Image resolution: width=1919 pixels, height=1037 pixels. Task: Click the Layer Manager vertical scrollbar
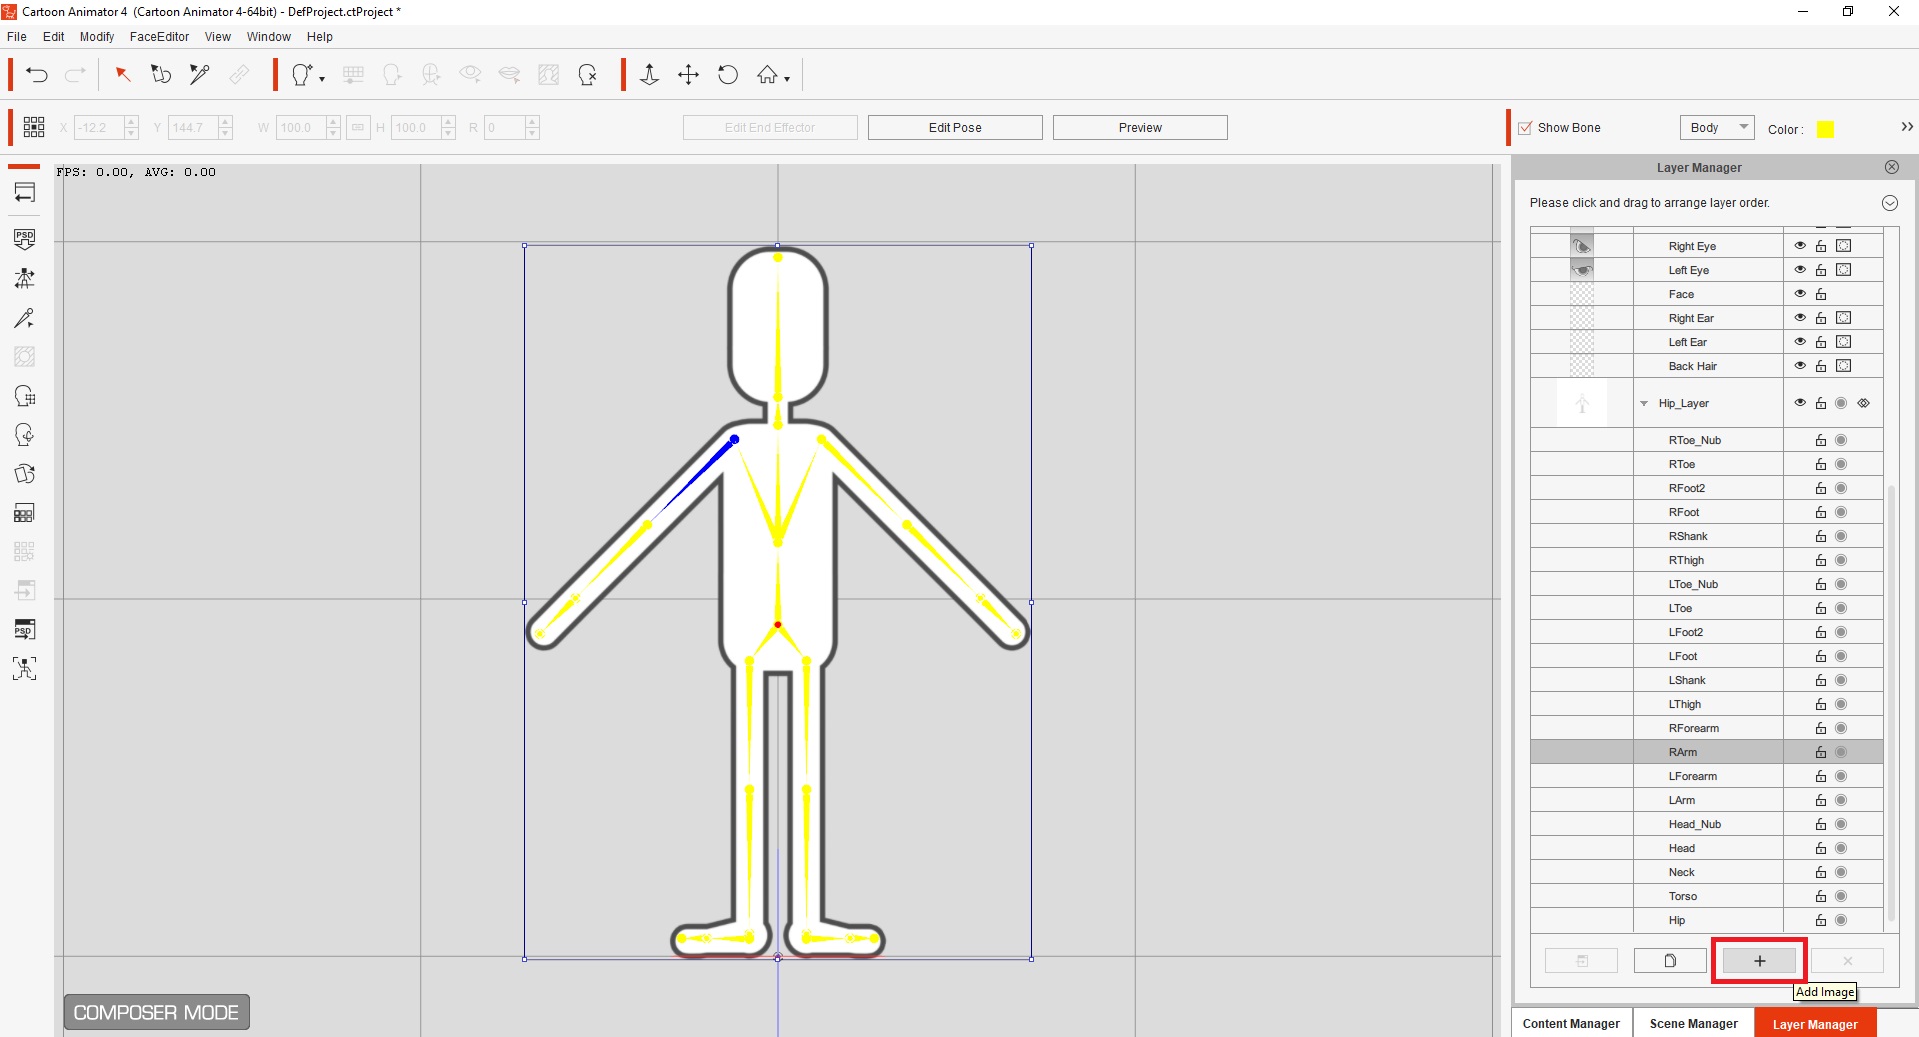click(x=1891, y=703)
